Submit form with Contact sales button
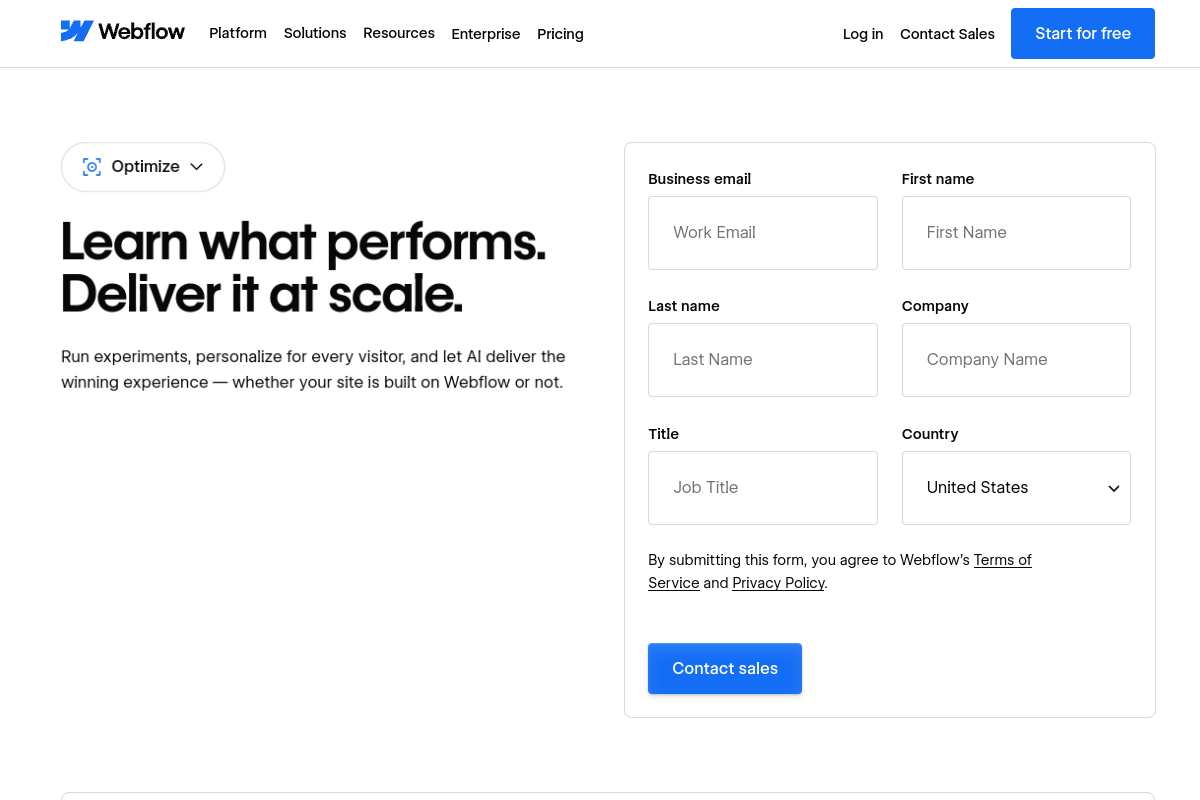Viewport: 1200px width, 800px height. tap(725, 668)
